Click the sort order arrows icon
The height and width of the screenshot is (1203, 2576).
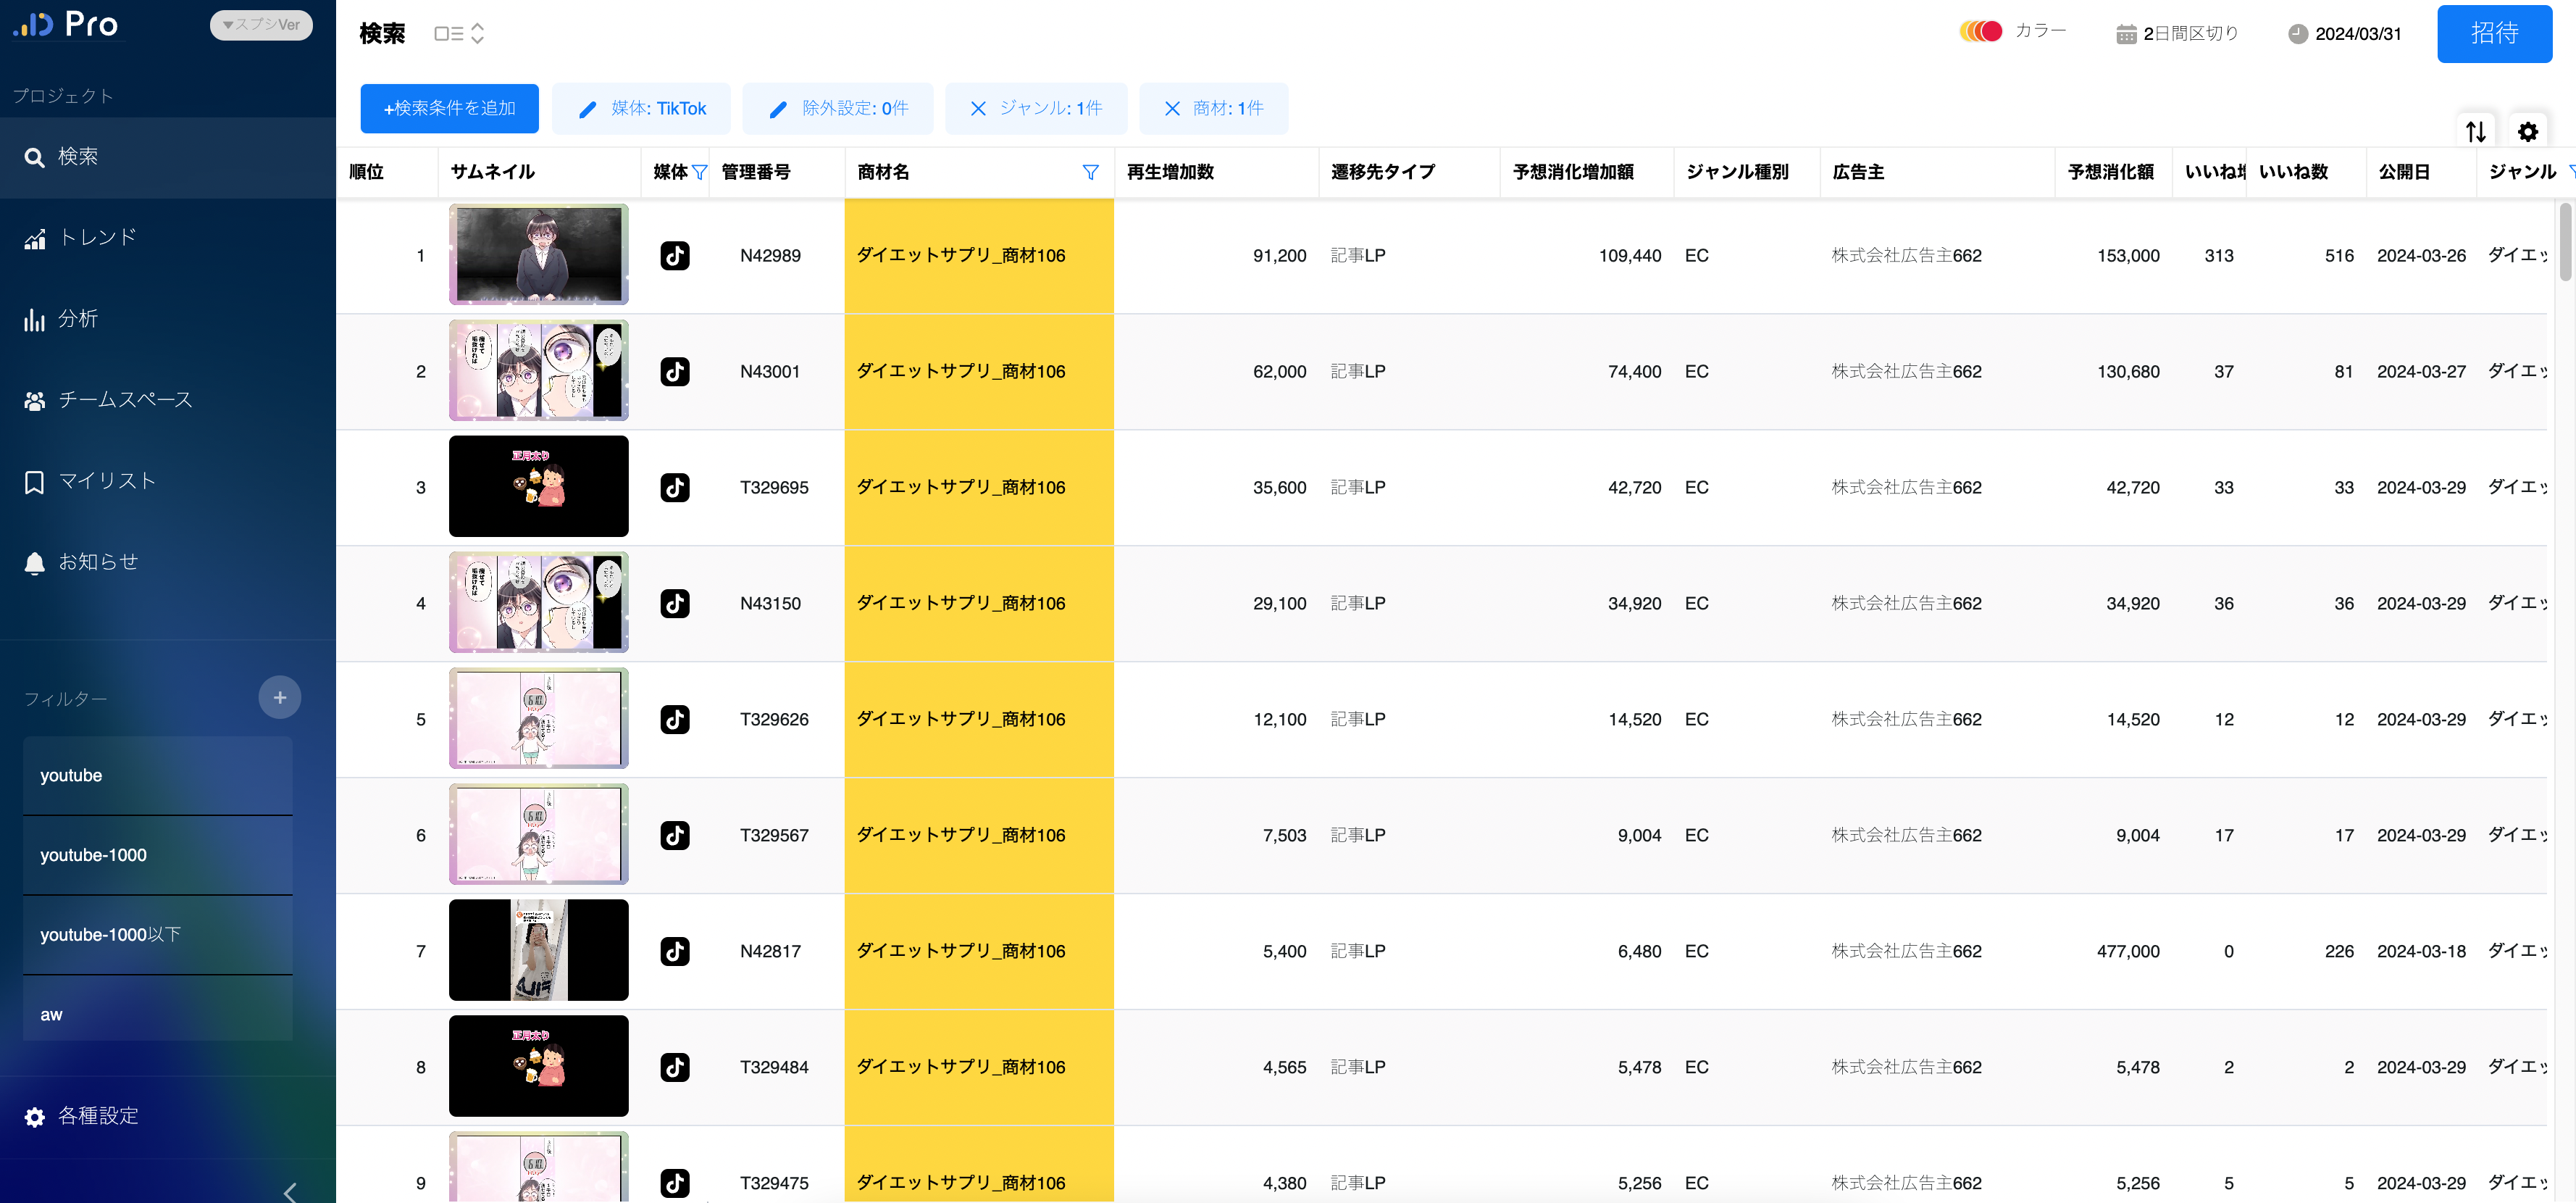(2475, 132)
